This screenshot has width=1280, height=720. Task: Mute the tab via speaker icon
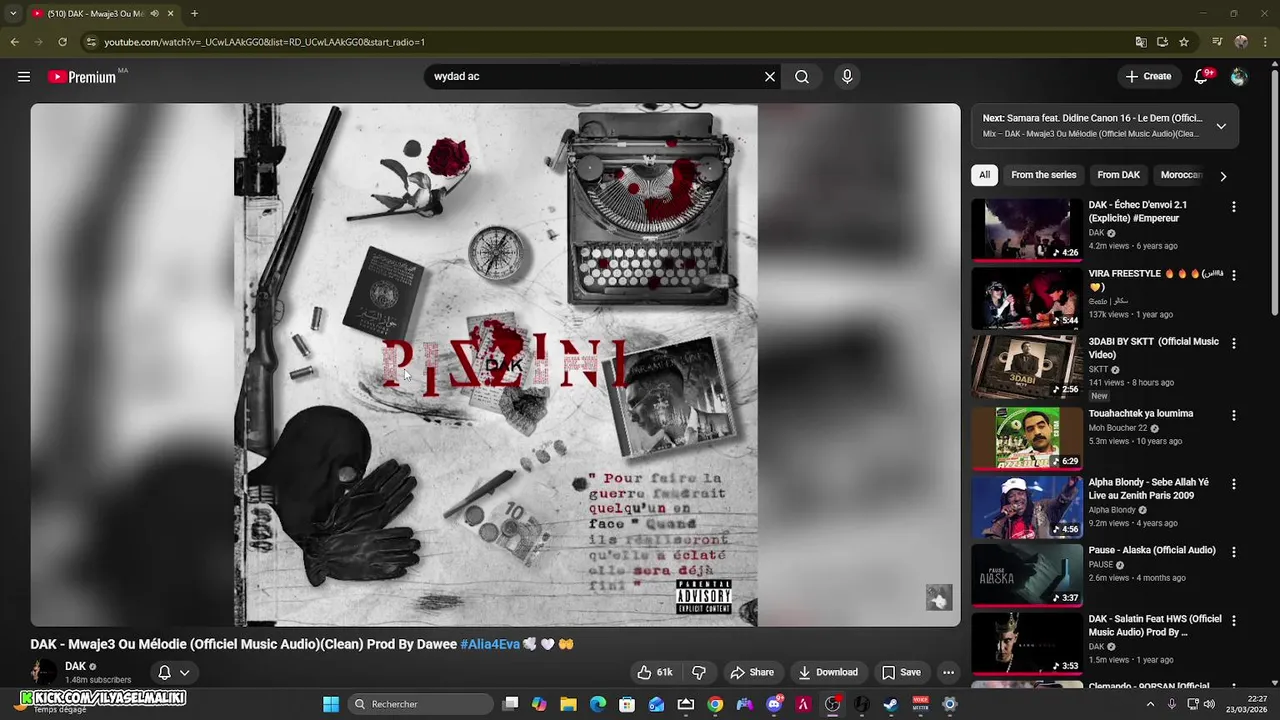click(155, 14)
